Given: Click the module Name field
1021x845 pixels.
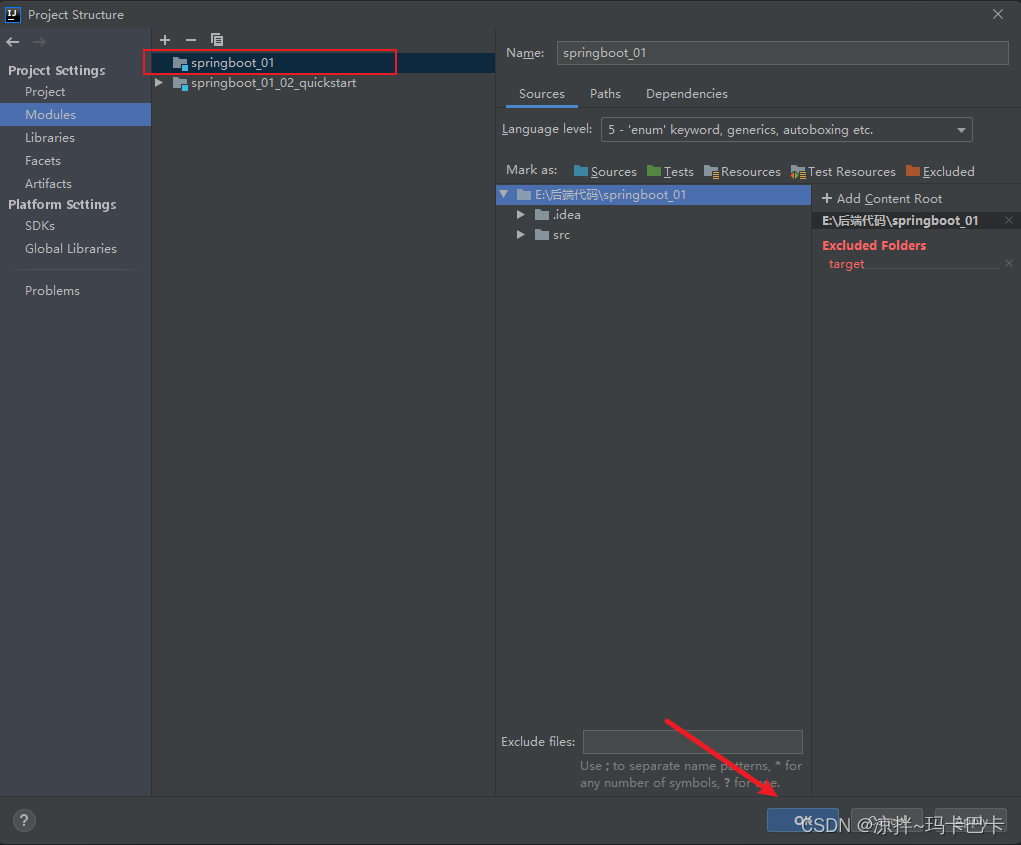Looking at the screenshot, I should pyautogui.click(x=783, y=53).
